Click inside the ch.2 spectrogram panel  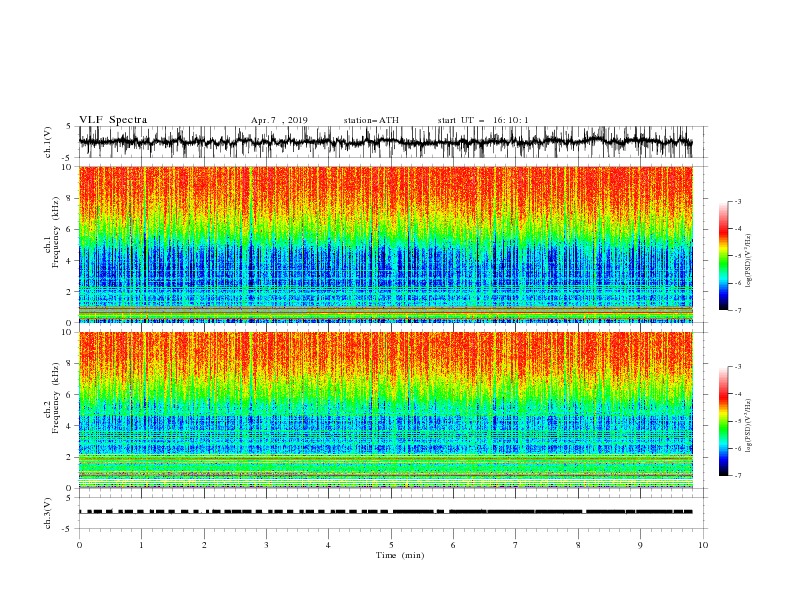coord(386,410)
